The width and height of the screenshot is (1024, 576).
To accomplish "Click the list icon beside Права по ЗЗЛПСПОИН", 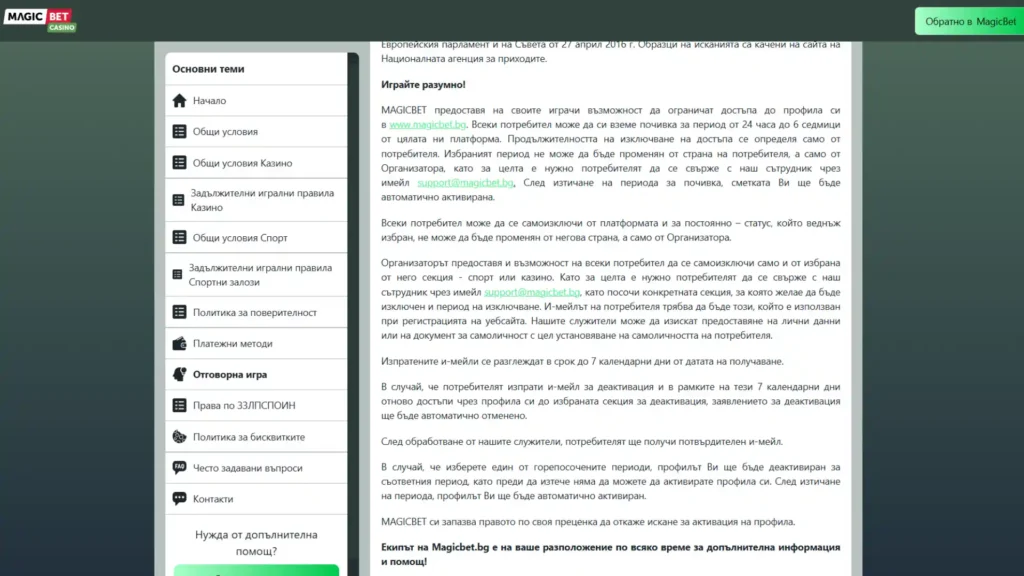I will (x=180, y=406).
